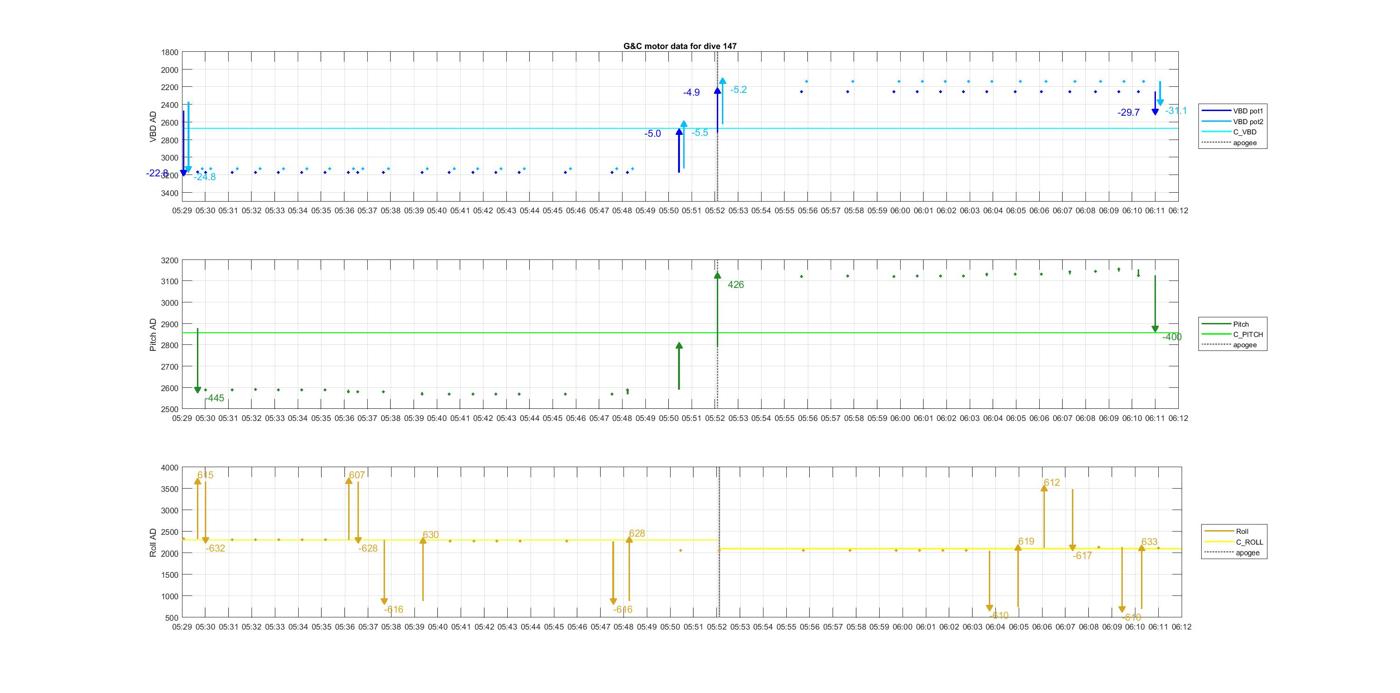Click the title "G&C motor data for dive 147"
Screen dimensions: 1400x693
click(680, 46)
